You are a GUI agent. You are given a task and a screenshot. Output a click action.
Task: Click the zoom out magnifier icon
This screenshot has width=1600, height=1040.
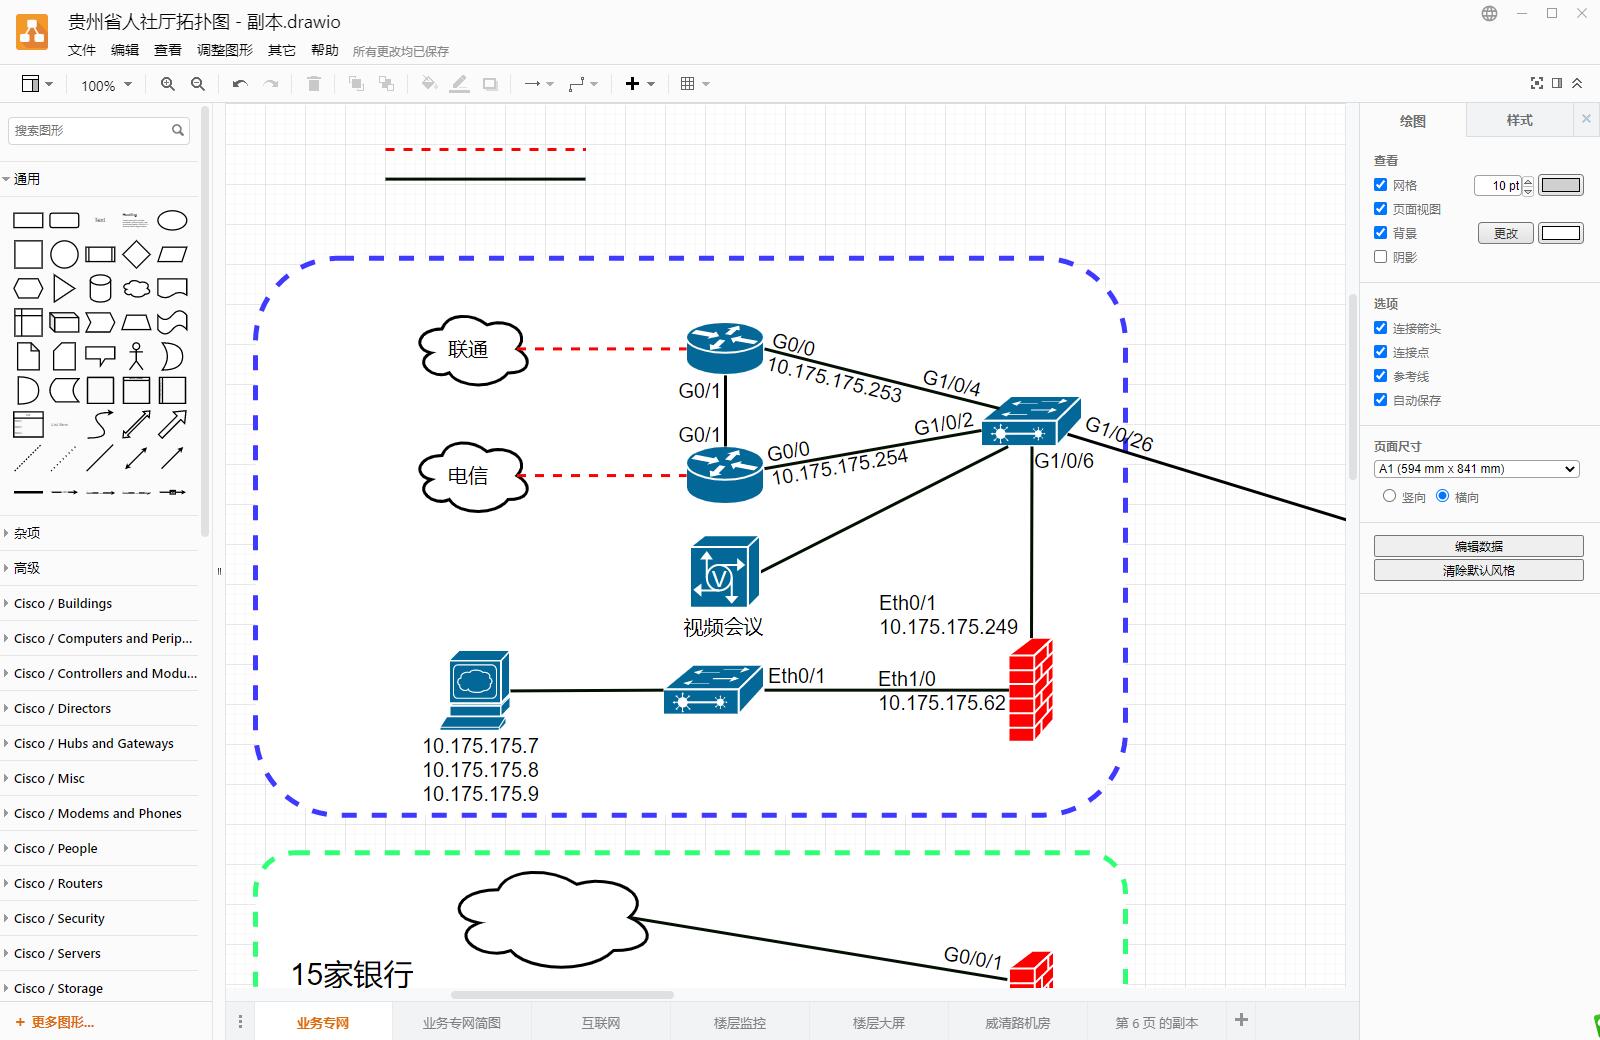pyautogui.click(x=198, y=85)
